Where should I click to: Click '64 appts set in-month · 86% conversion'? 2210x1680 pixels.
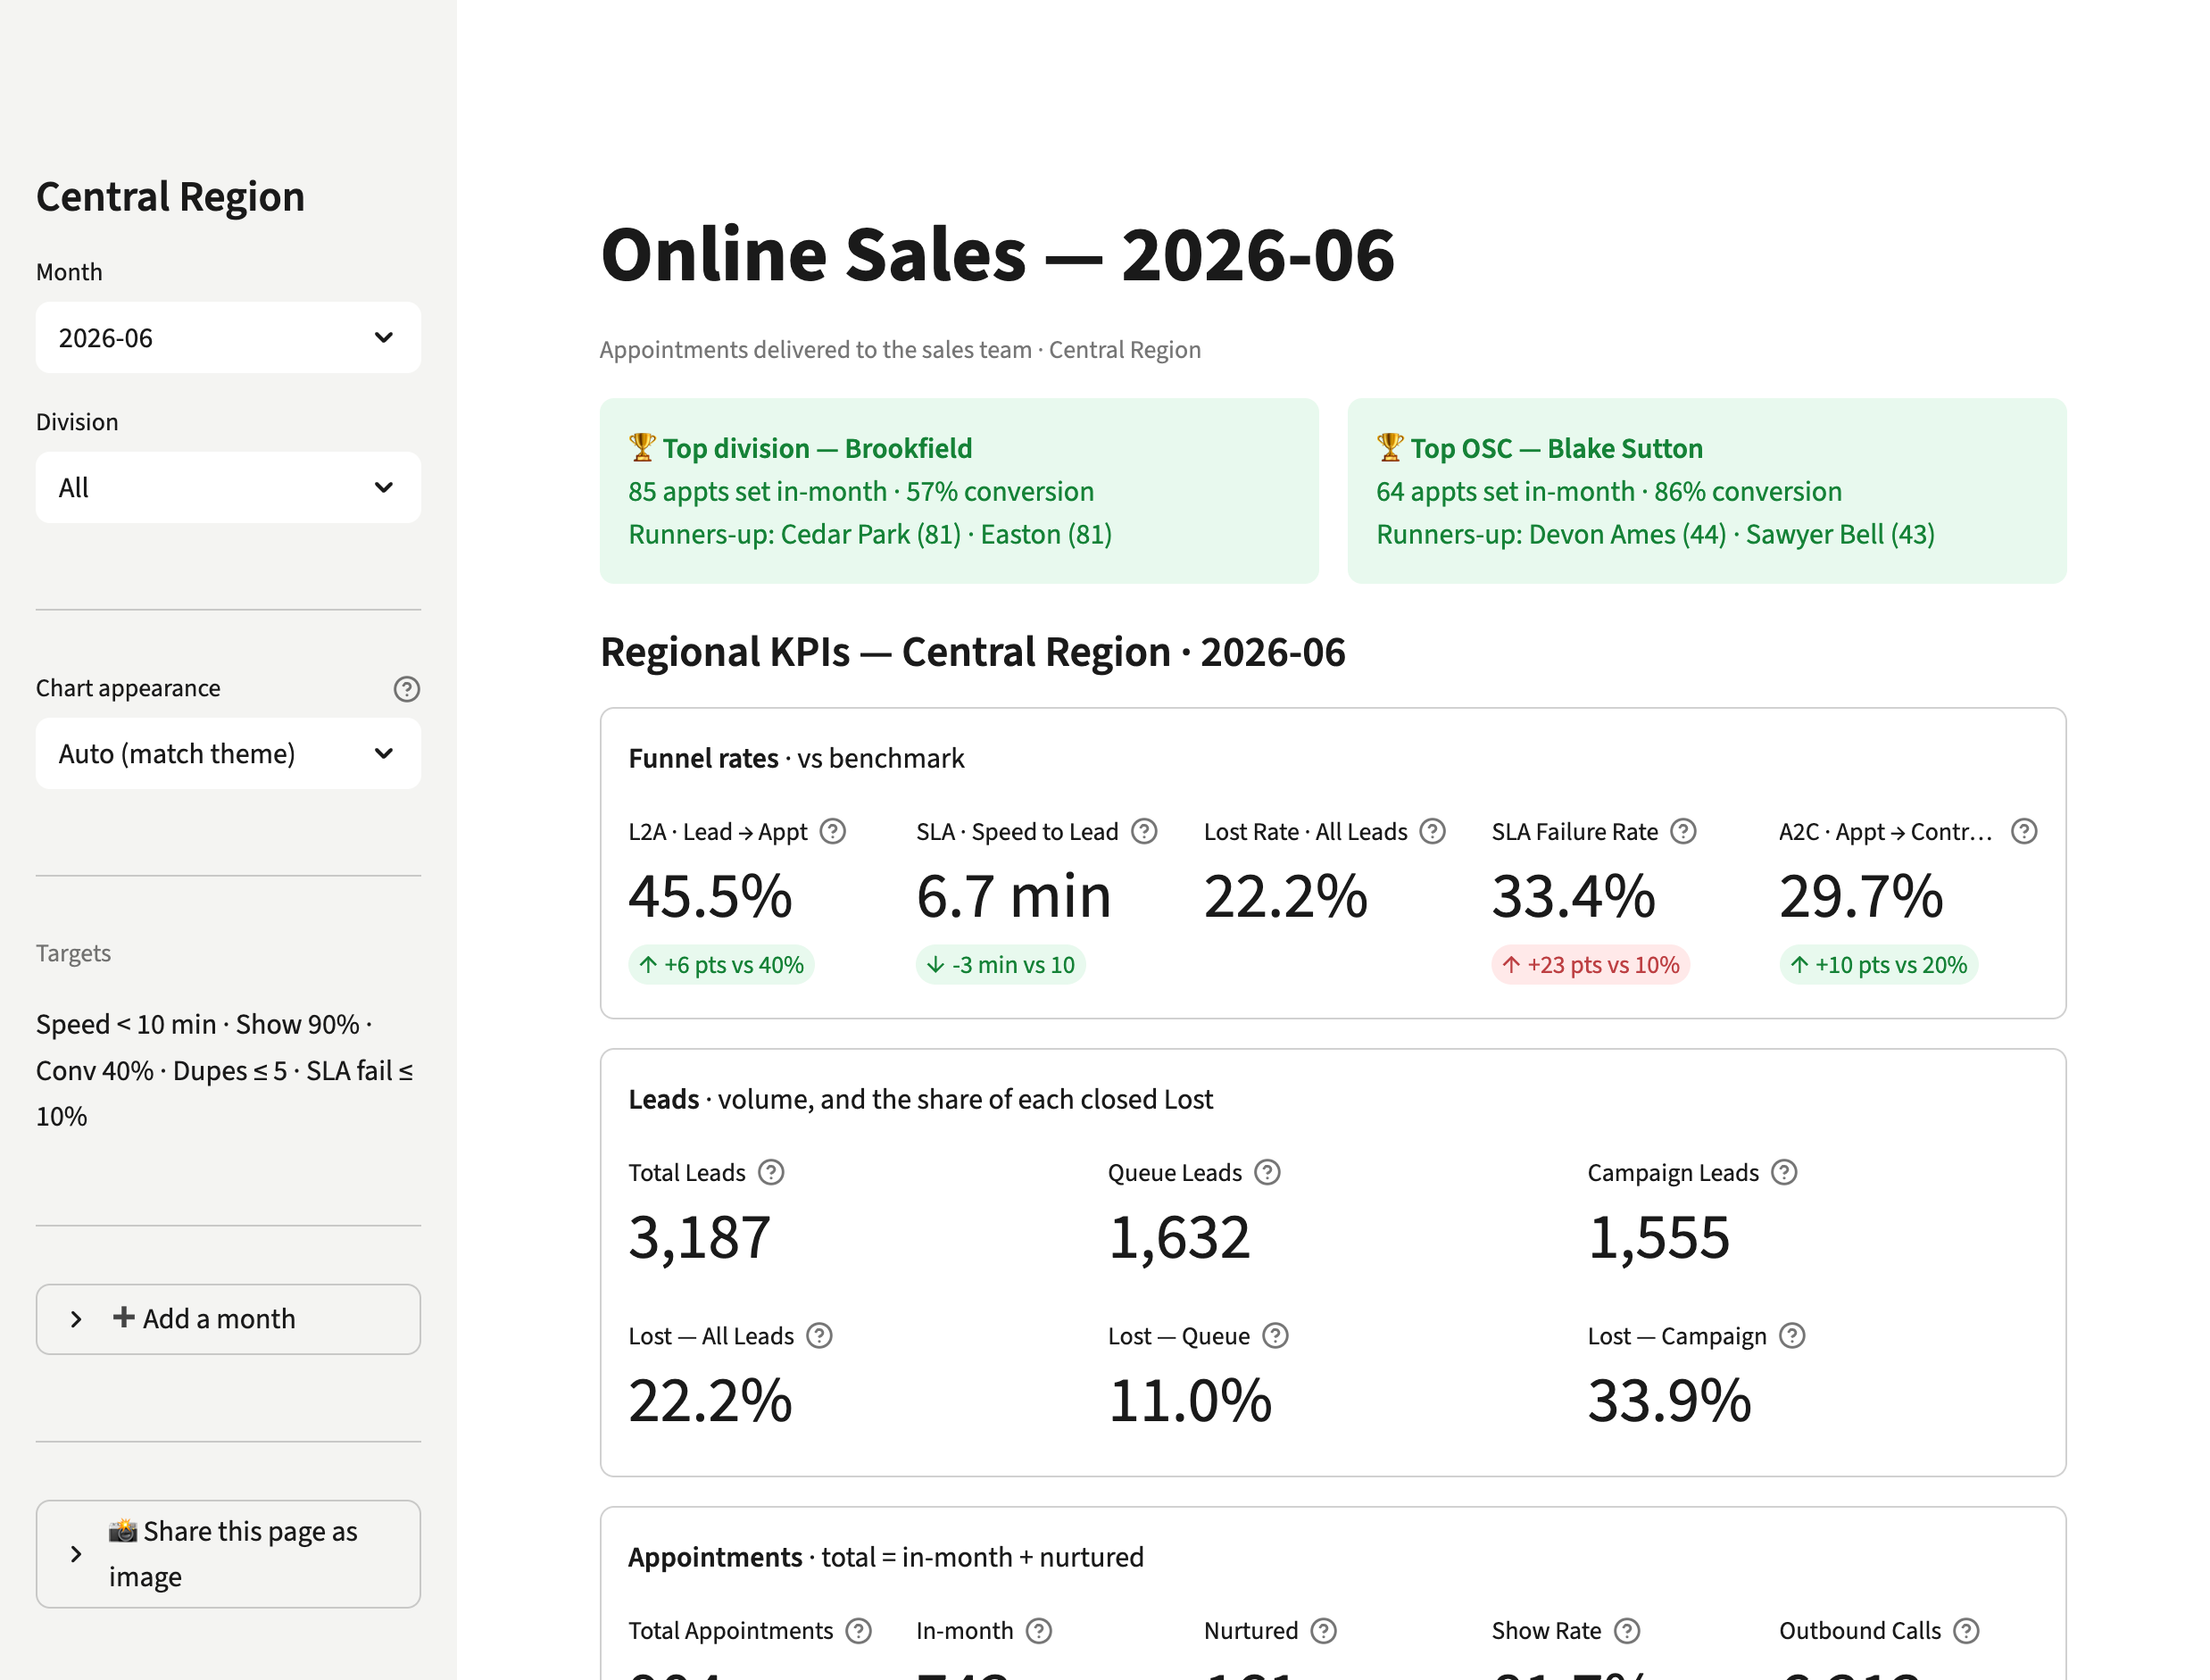tap(1609, 492)
